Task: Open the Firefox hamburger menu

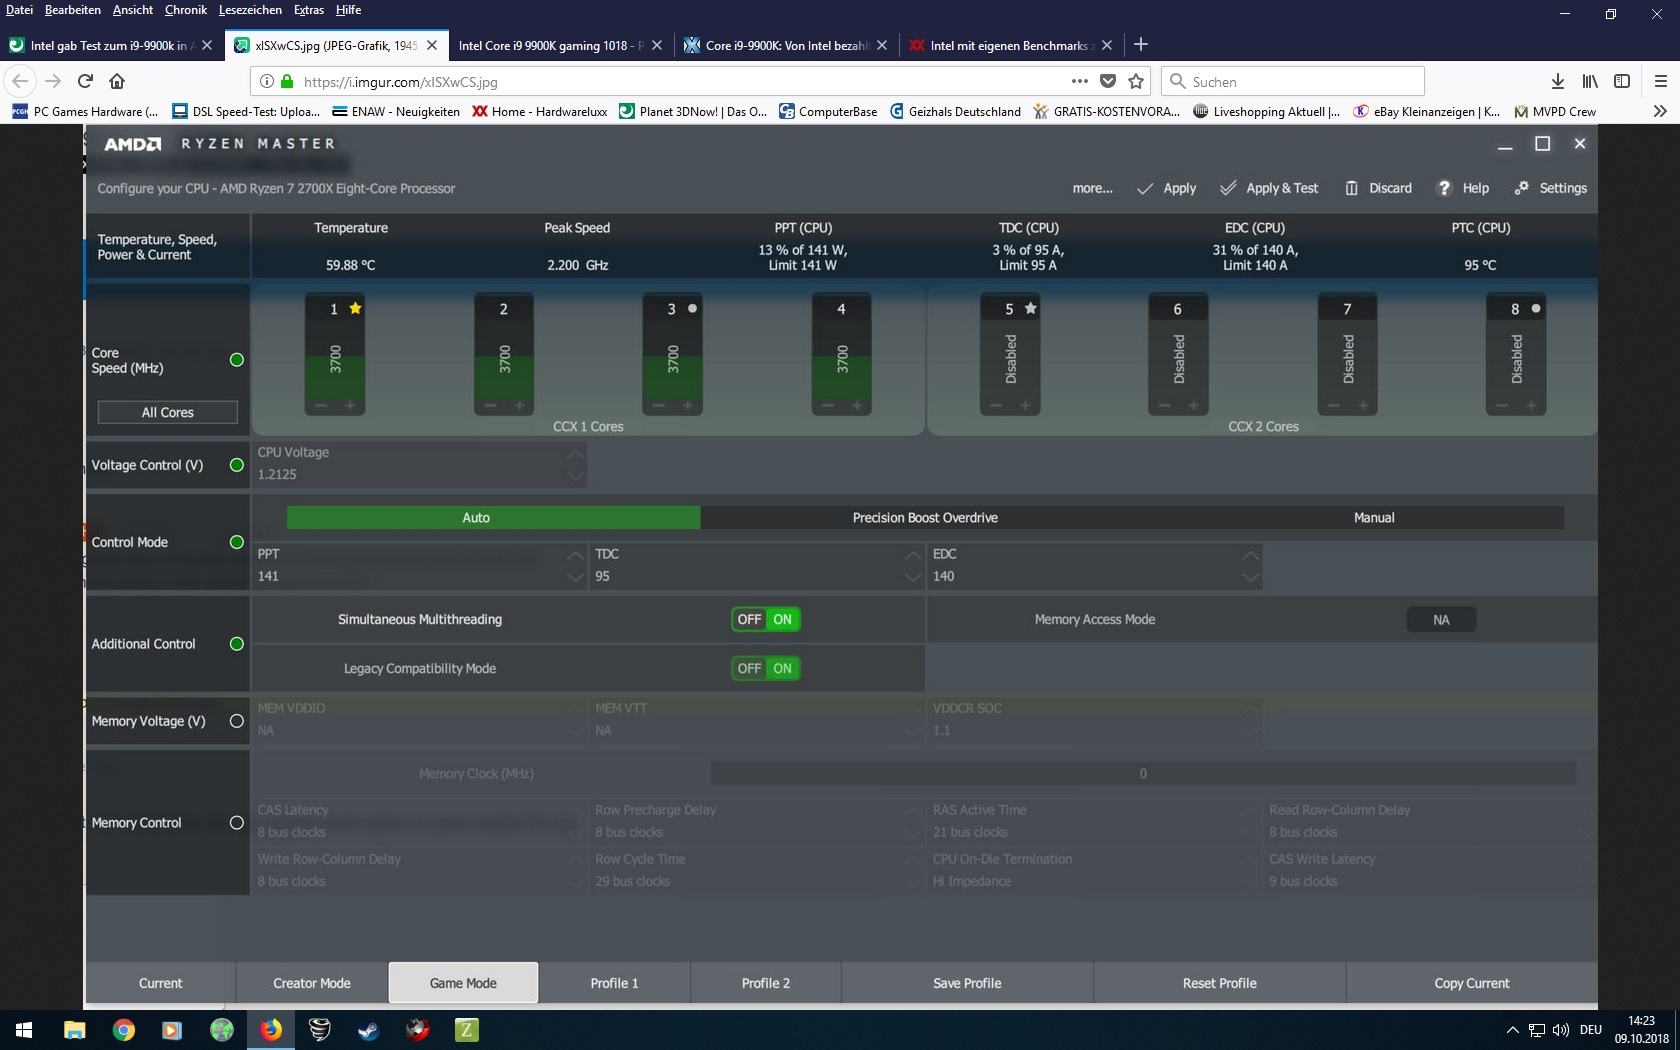Action: point(1660,81)
